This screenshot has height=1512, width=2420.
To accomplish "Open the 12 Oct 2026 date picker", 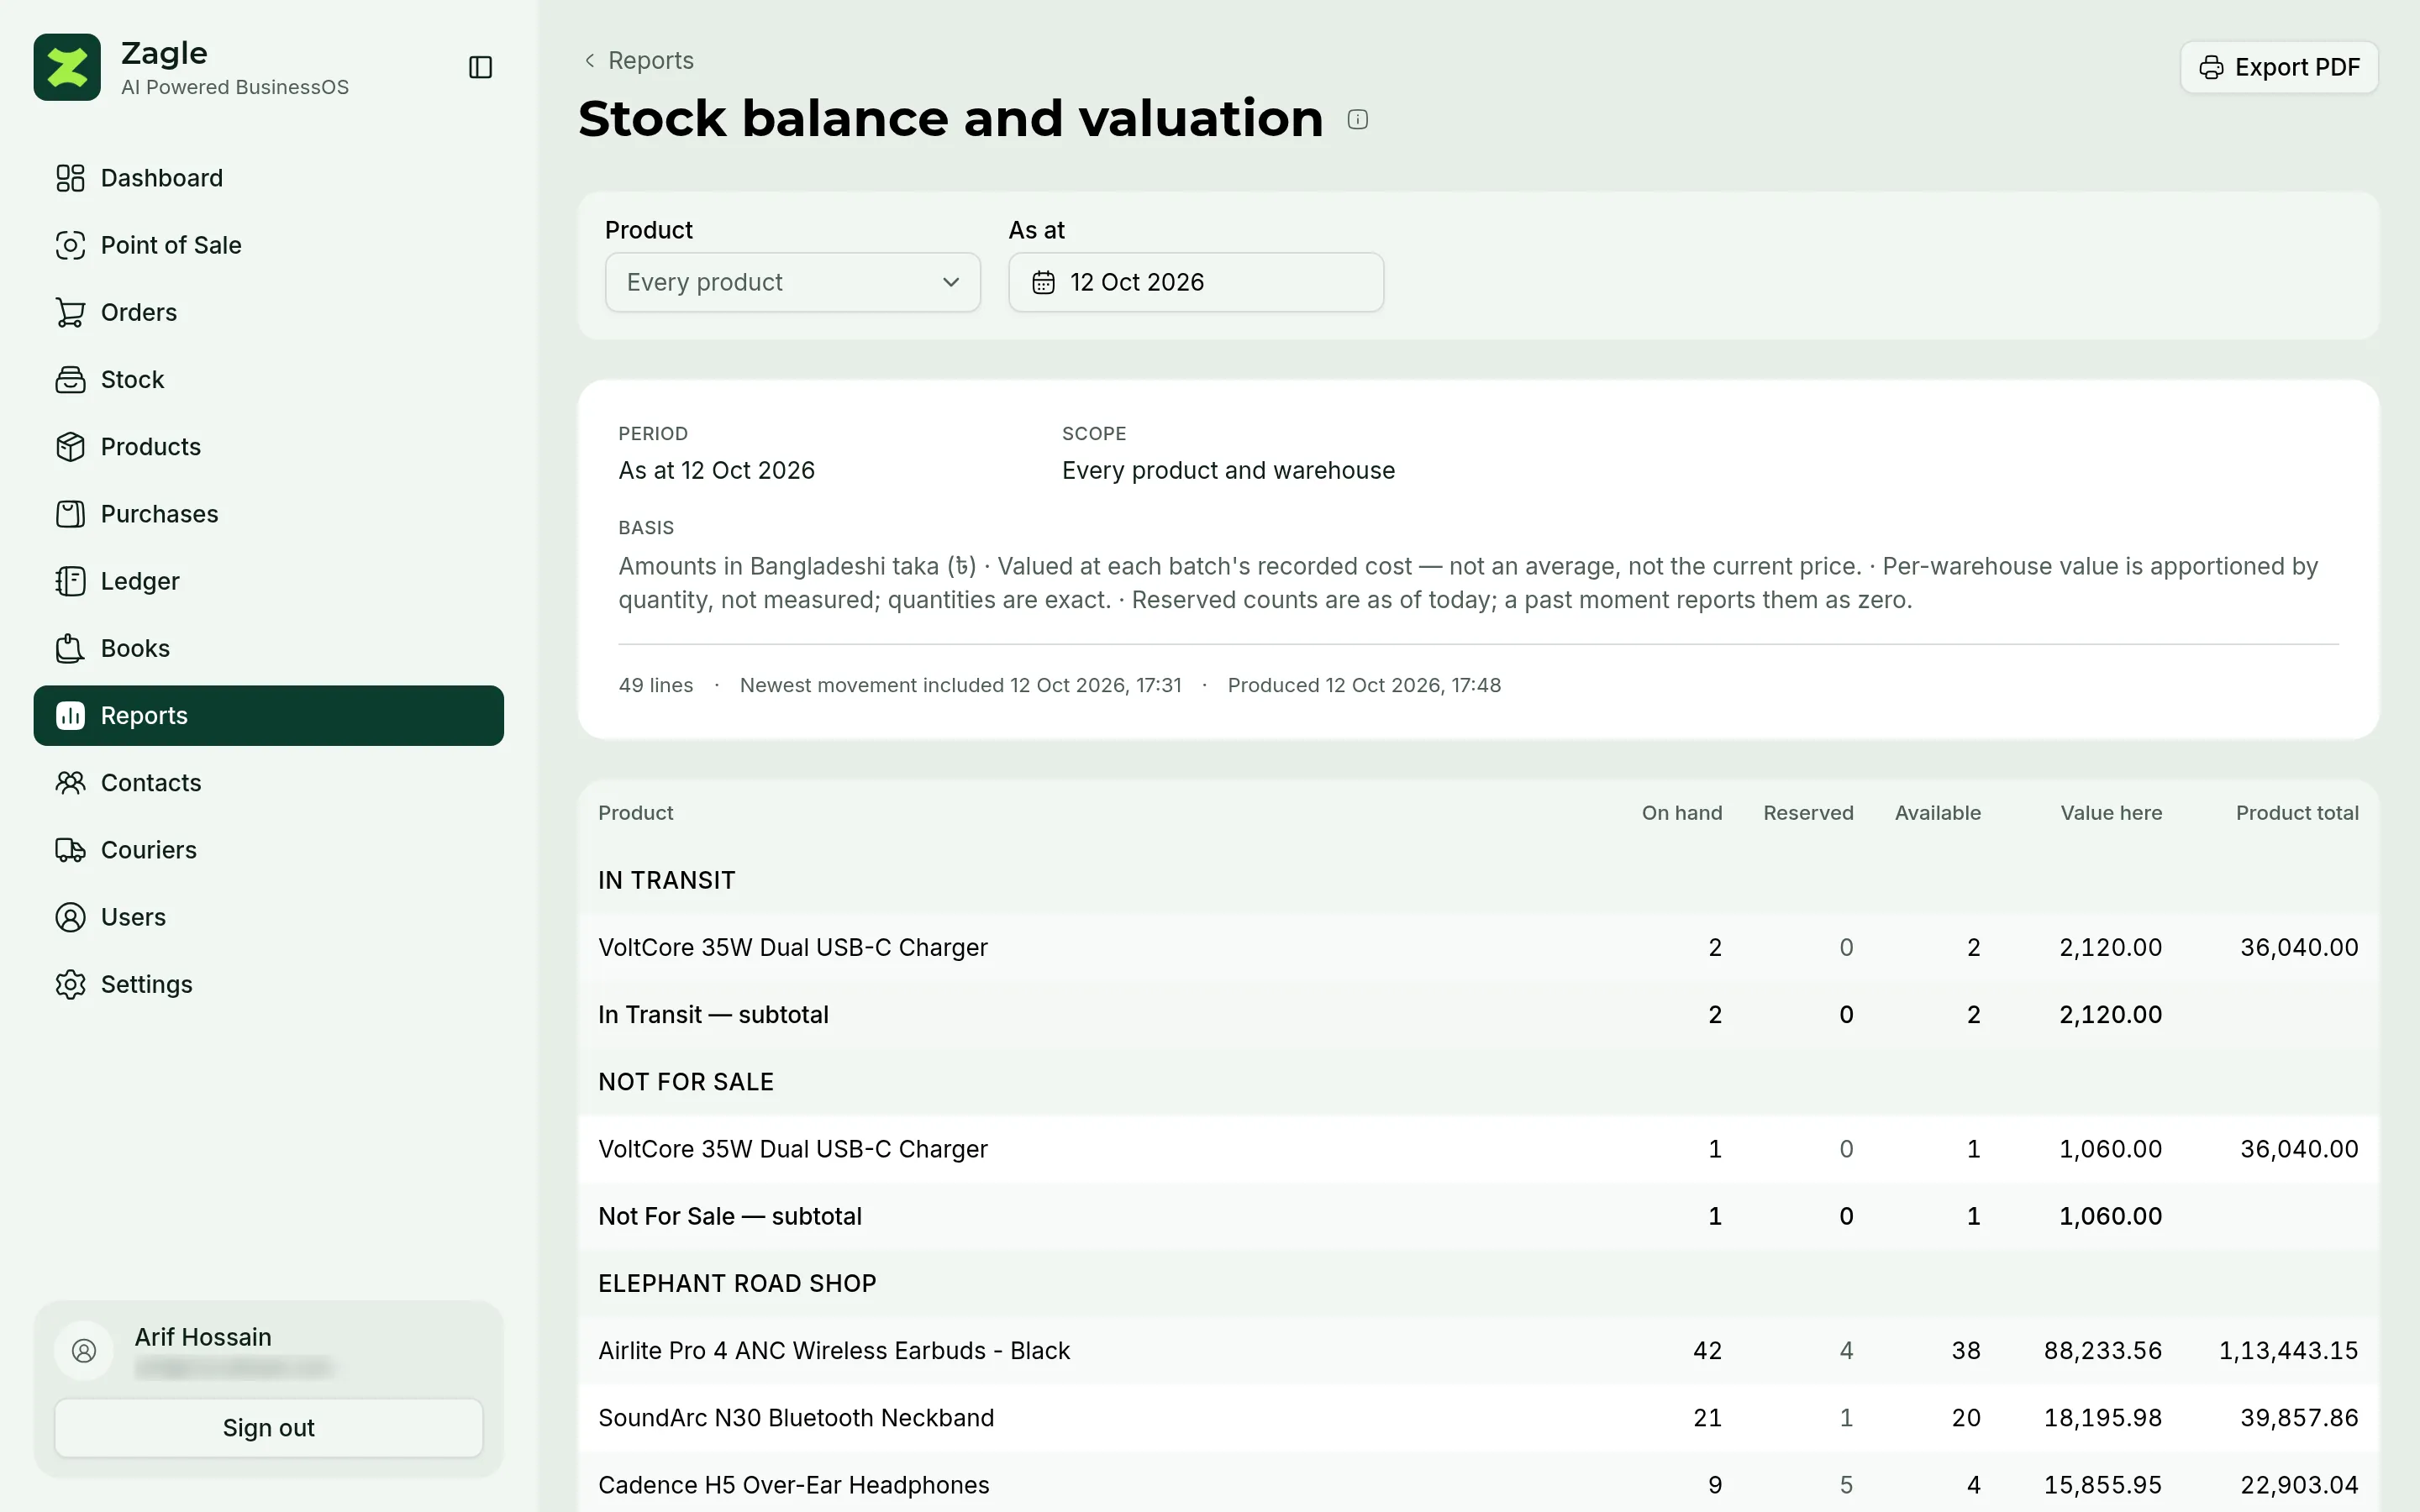I will pos(1196,282).
